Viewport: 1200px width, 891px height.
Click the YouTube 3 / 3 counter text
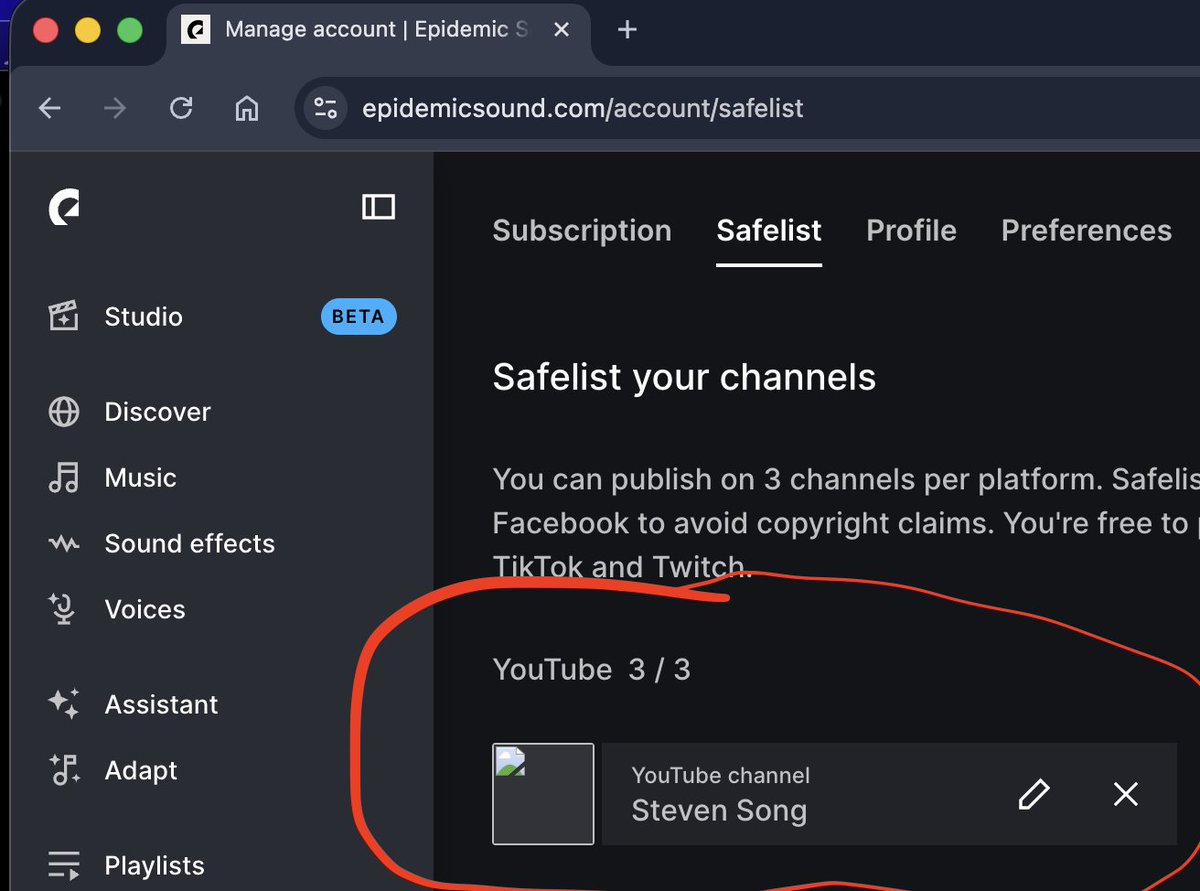(591, 669)
